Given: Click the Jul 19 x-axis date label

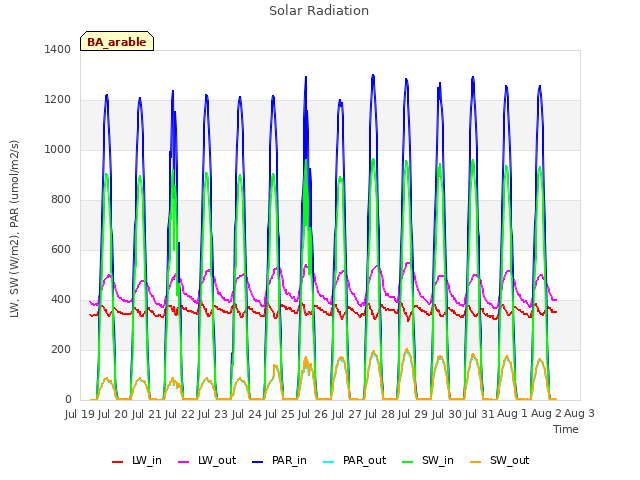Looking at the screenshot, I should tap(80, 414).
